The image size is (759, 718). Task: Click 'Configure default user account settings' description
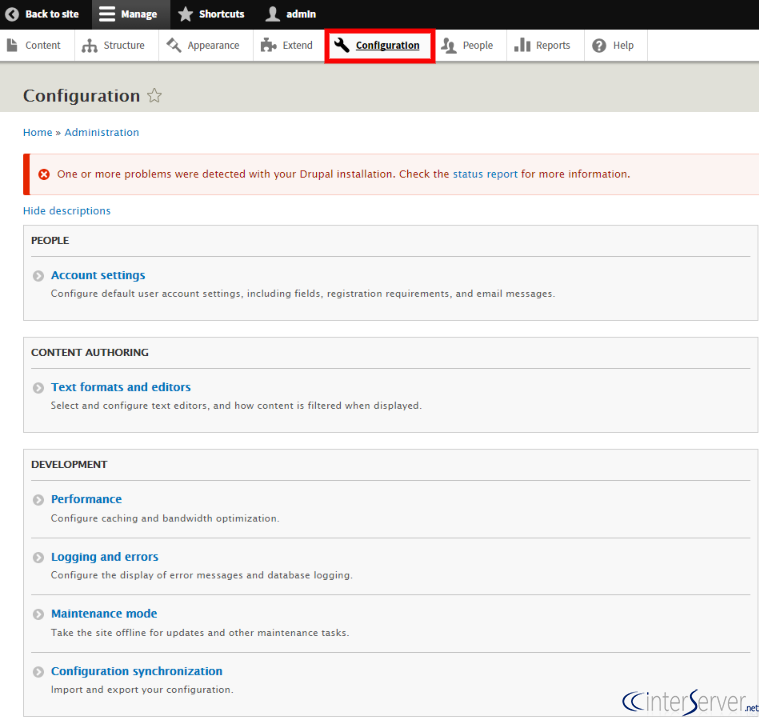click(303, 294)
